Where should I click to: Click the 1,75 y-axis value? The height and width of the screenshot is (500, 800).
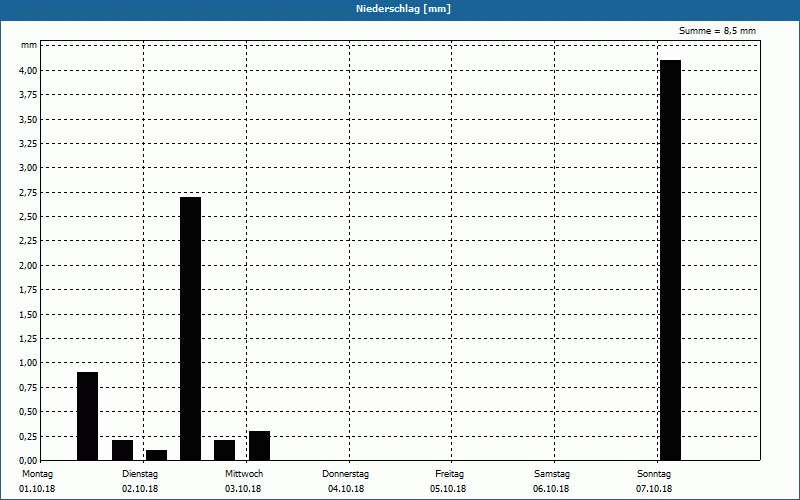pos(28,290)
